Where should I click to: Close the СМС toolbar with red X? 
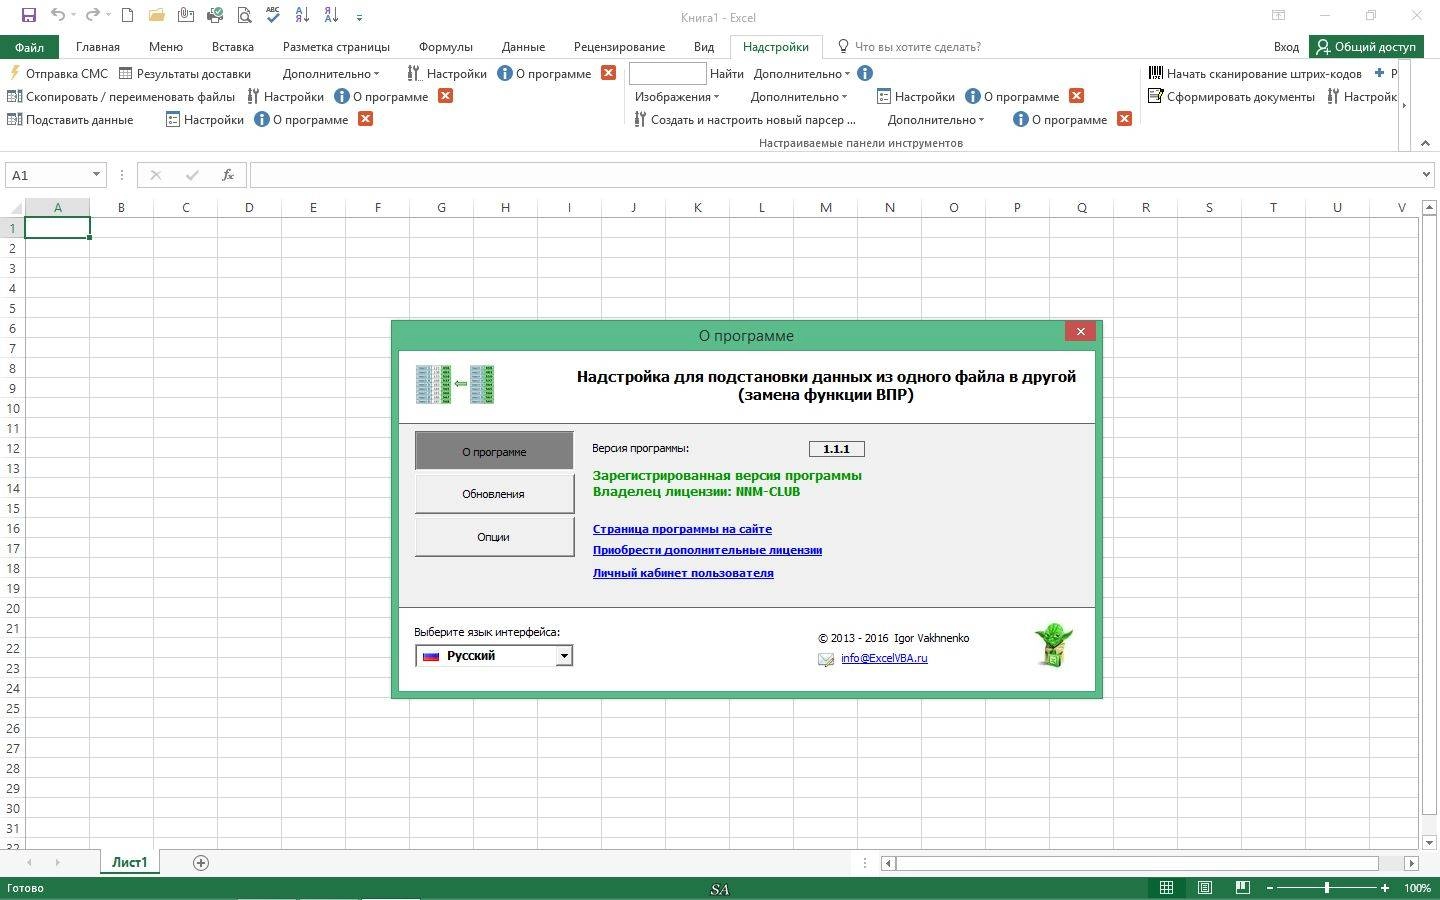pyautogui.click(x=608, y=73)
